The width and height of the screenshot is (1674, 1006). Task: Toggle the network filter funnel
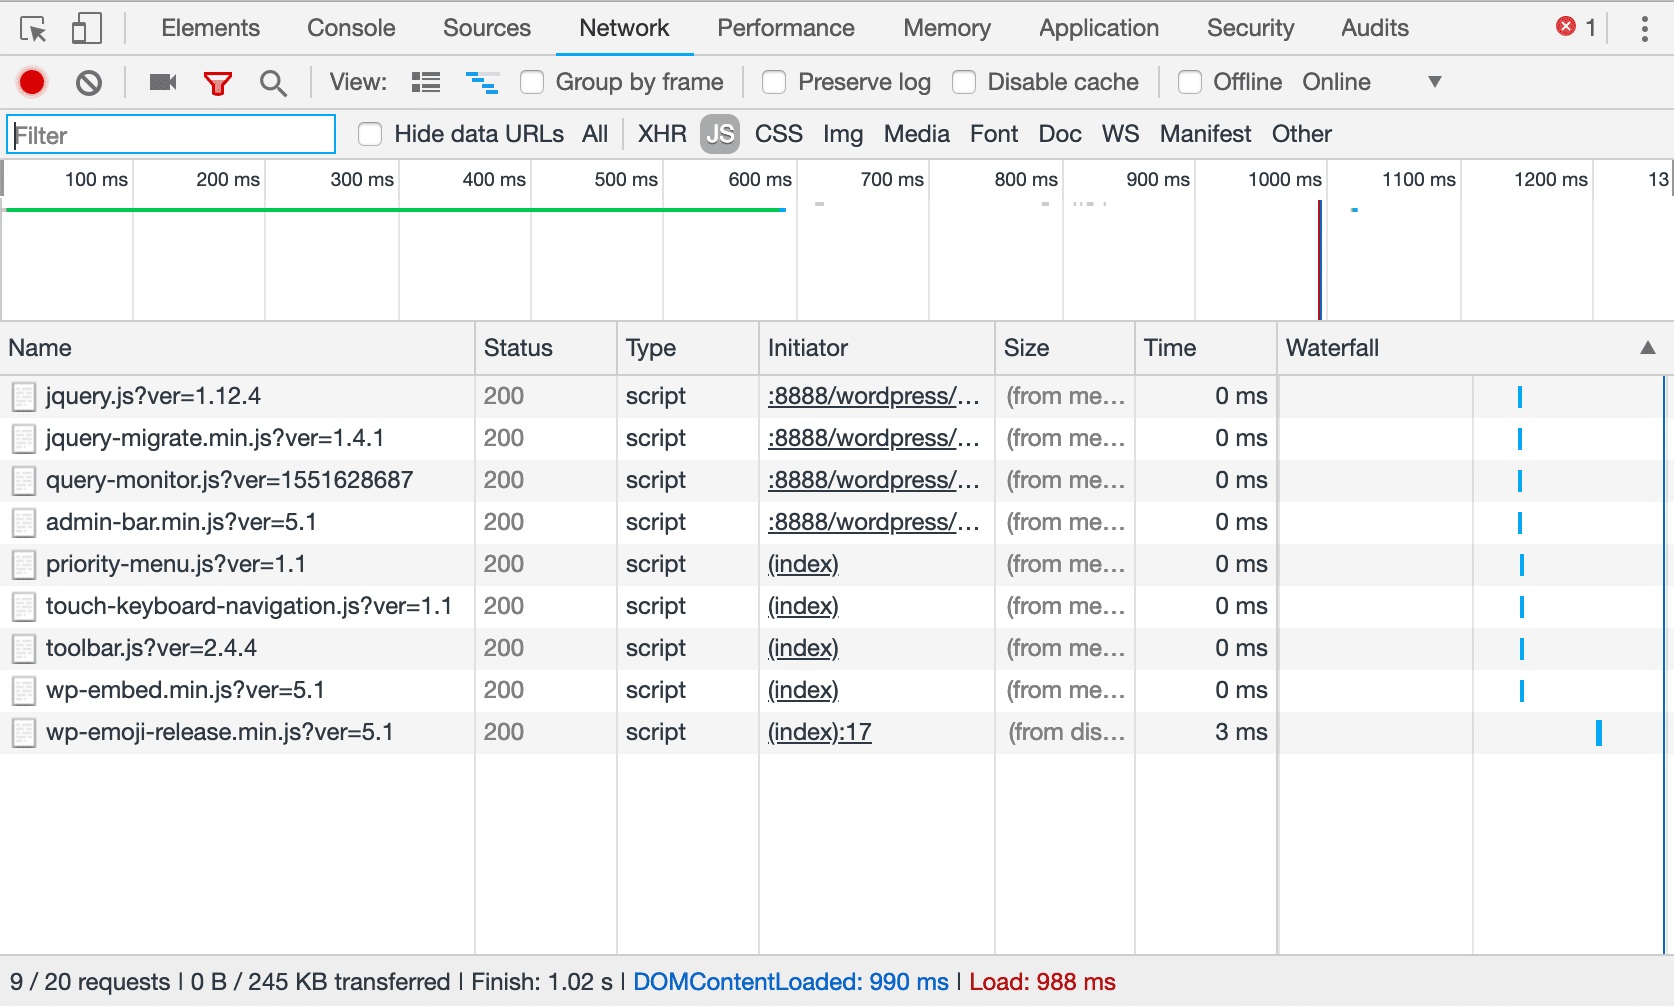(x=218, y=82)
